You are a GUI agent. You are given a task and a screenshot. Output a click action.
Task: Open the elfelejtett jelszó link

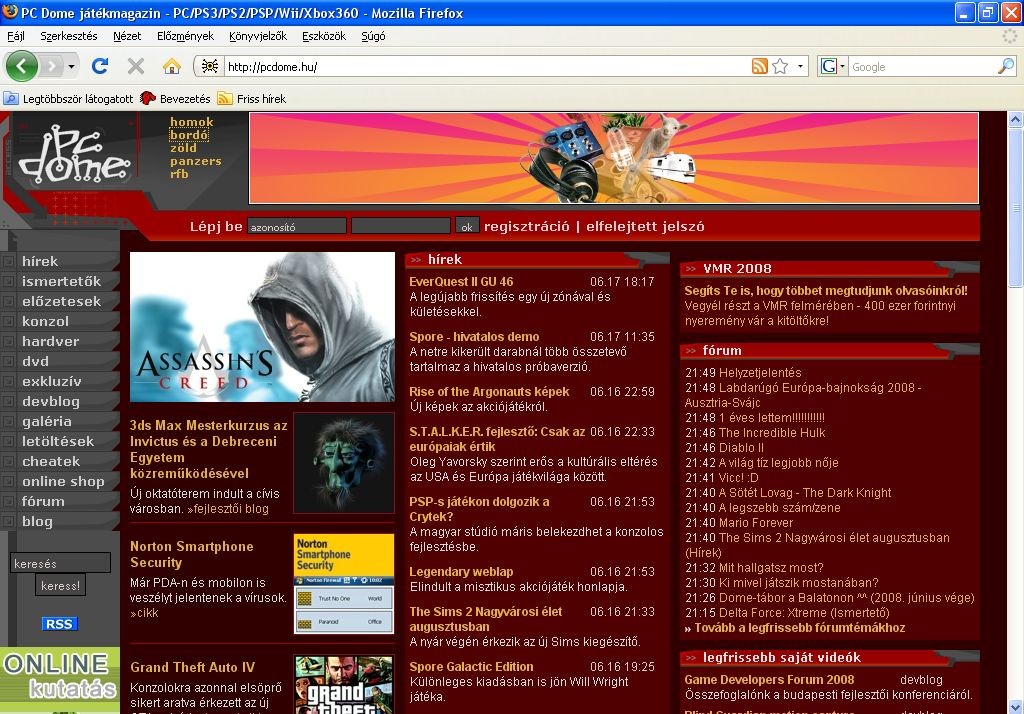tap(645, 226)
